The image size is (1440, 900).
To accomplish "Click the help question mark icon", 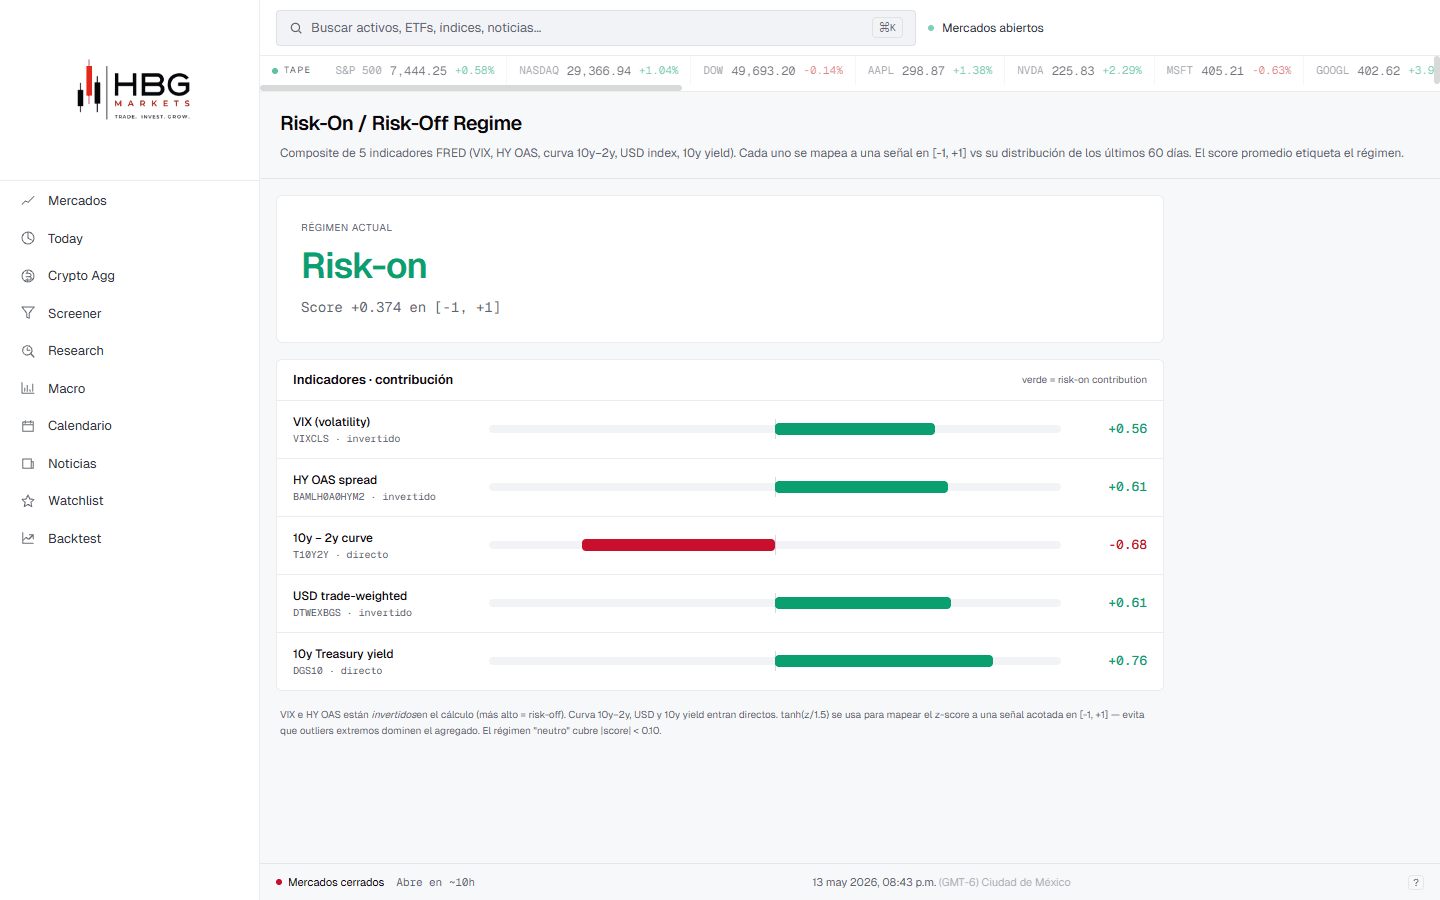I will coord(1415,882).
